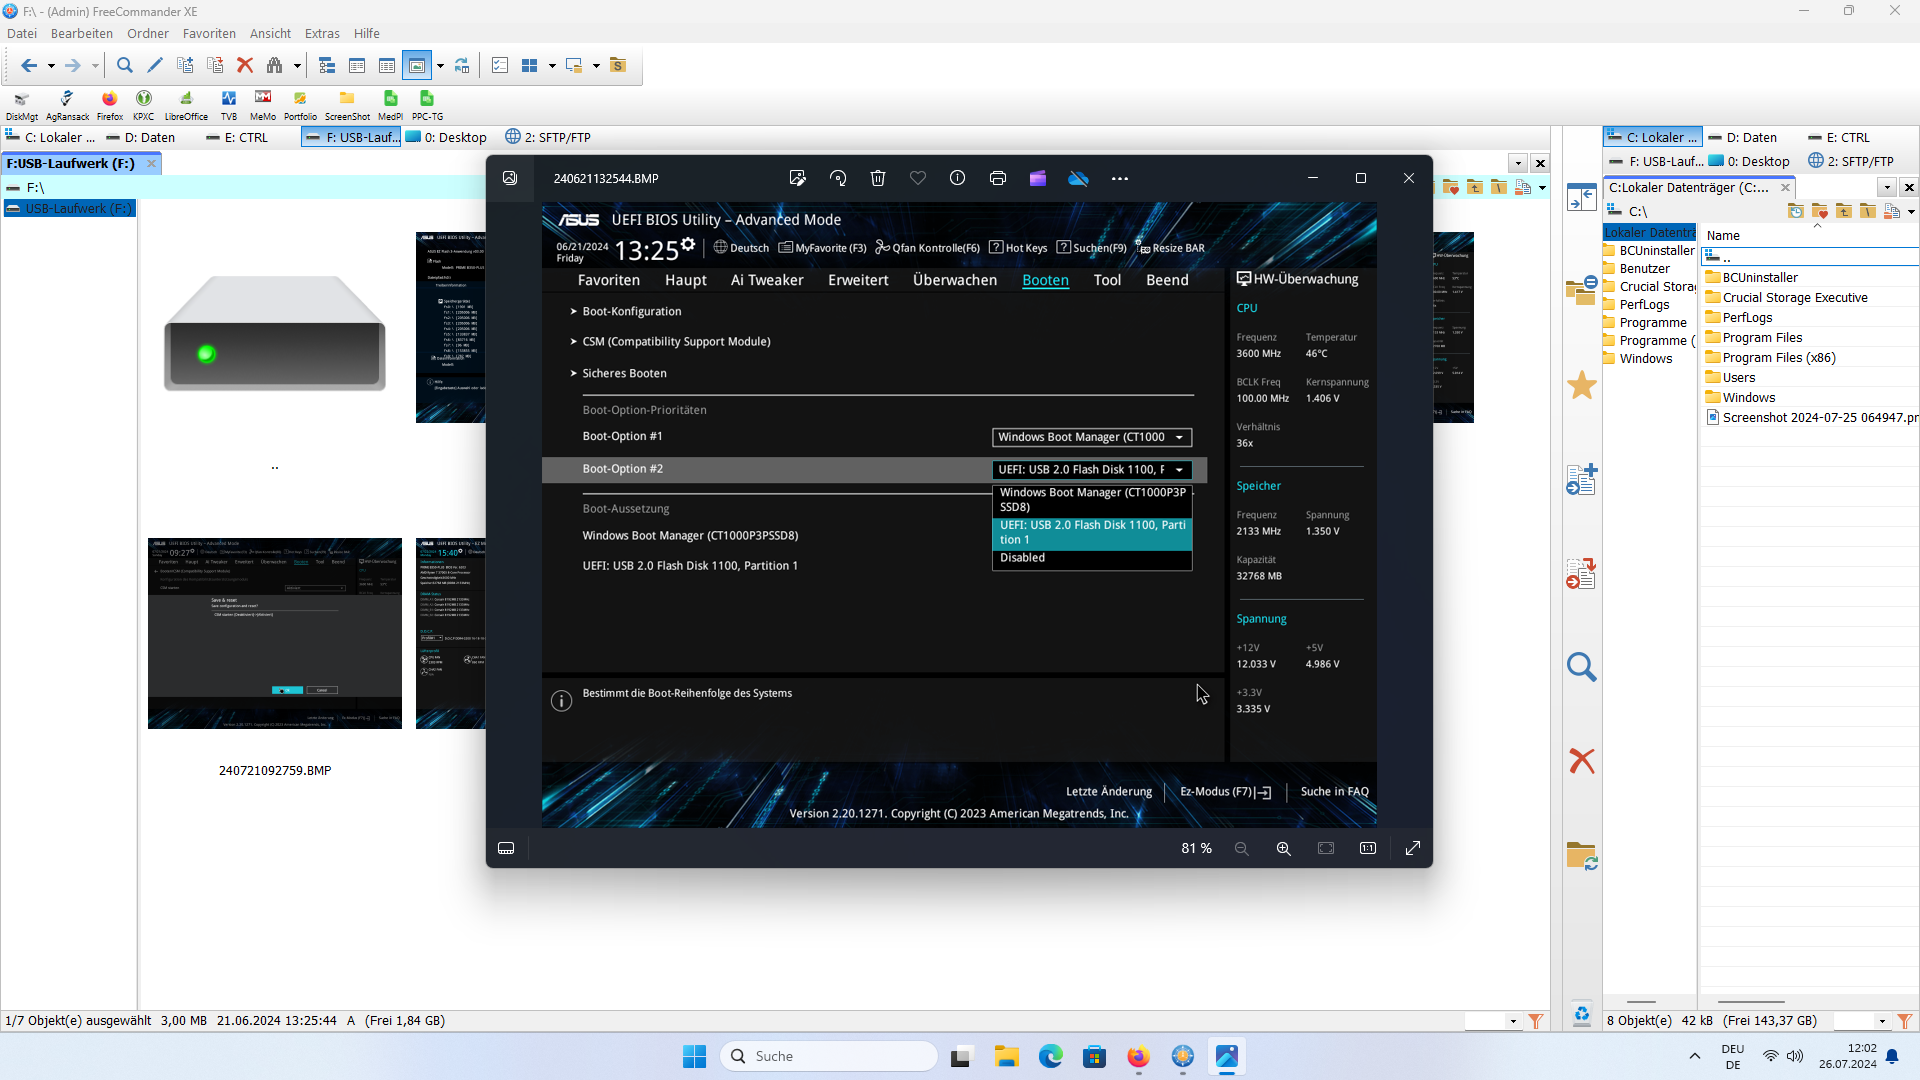Image resolution: width=1920 pixels, height=1080 pixels.
Task: Toggle filmstrip icon at viewer bottom left
Action: pyautogui.click(x=506, y=849)
